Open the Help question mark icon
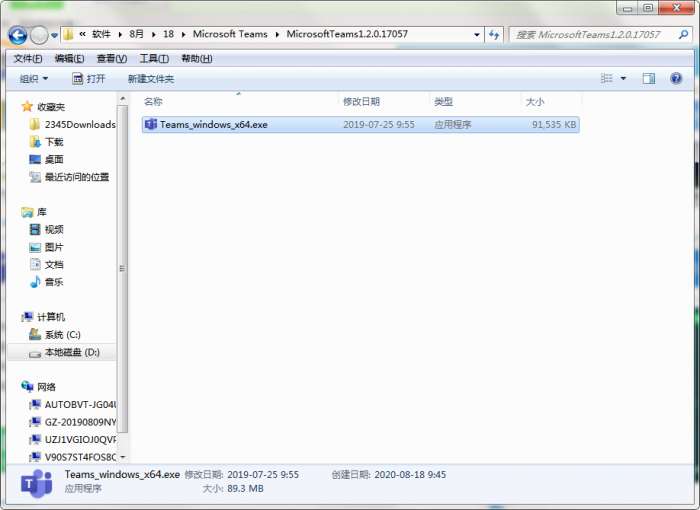Screen dimensions: 700x510 [x=676, y=79]
